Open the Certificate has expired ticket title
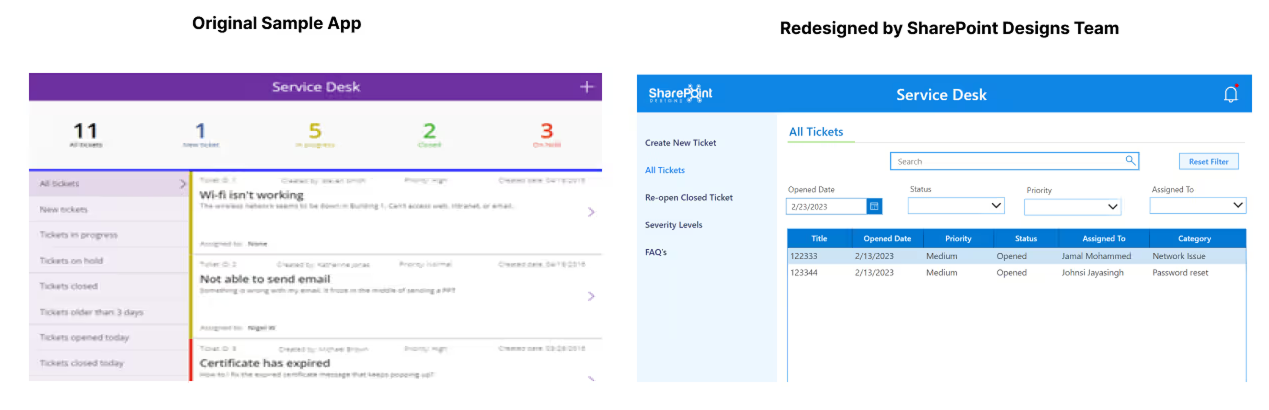Screen dimensions: 1269x410 click(x=265, y=363)
